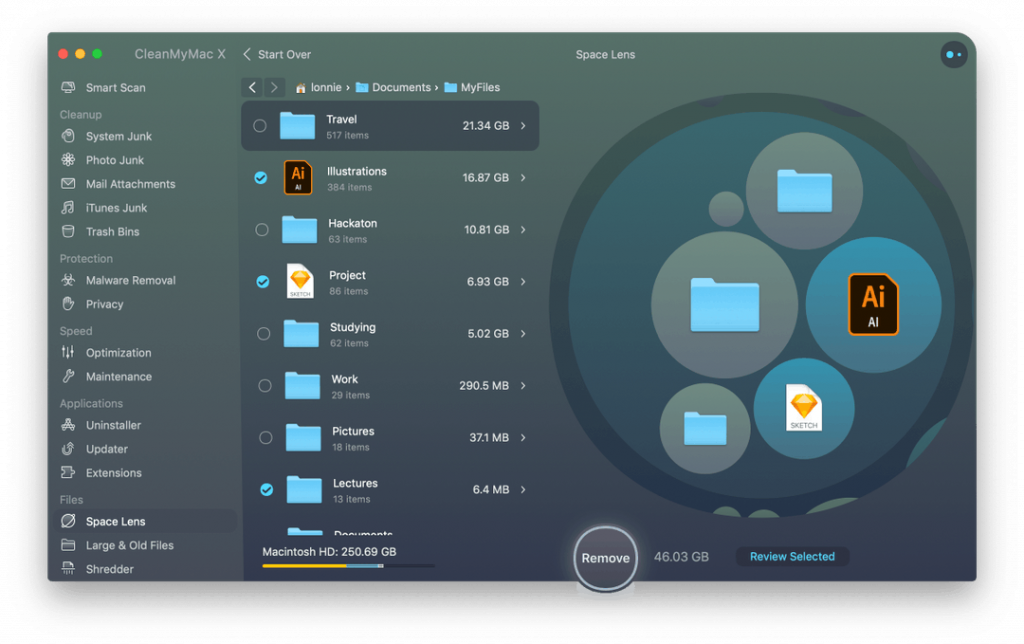The width and height of the screenshot is (1024, 644).
Task: Click the Illustrator file icon in Illustrations row
Action: click(298, 178)
